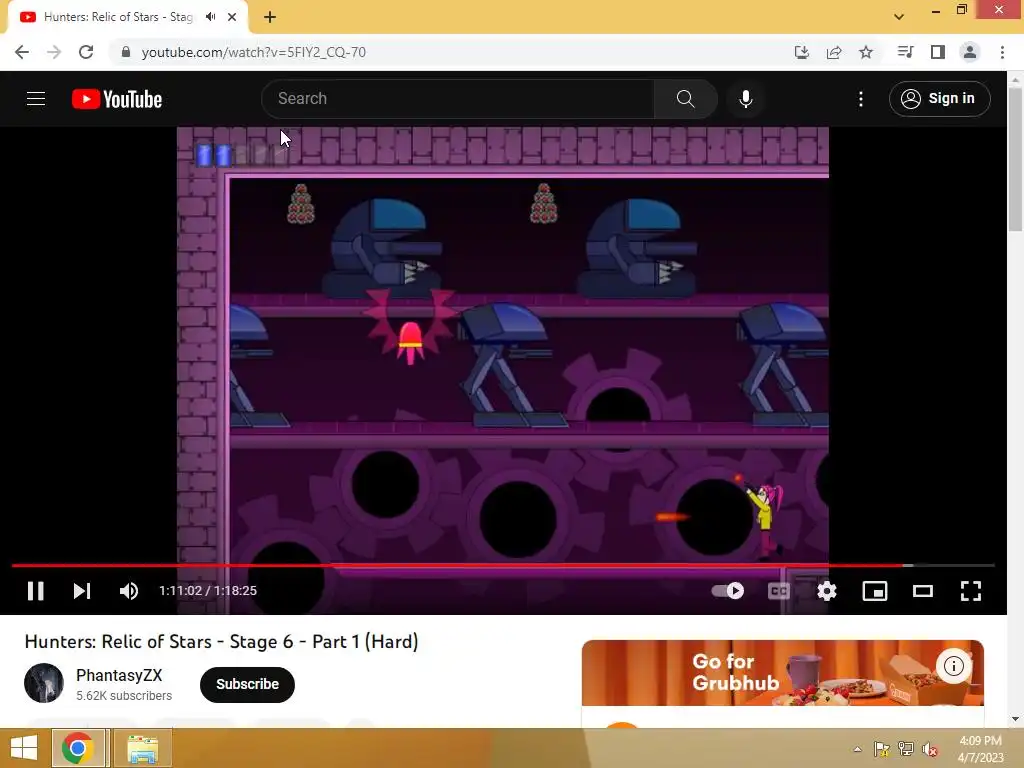The width and height of the screenshot is (1024, 768).
Task: Click Chrome in the taskbar
Action: point(78,748)
